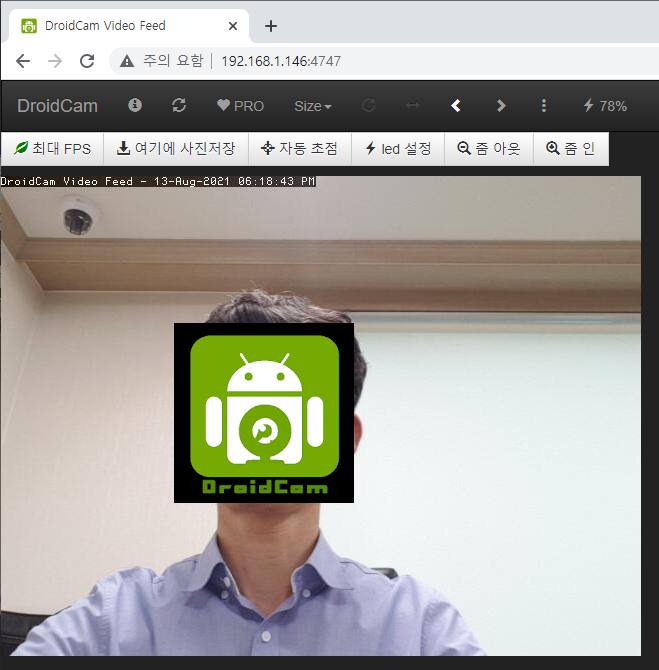Click the address bar URL 192.168.1.146:4747
Screen dimensions: 659x670
pos(281,61)
